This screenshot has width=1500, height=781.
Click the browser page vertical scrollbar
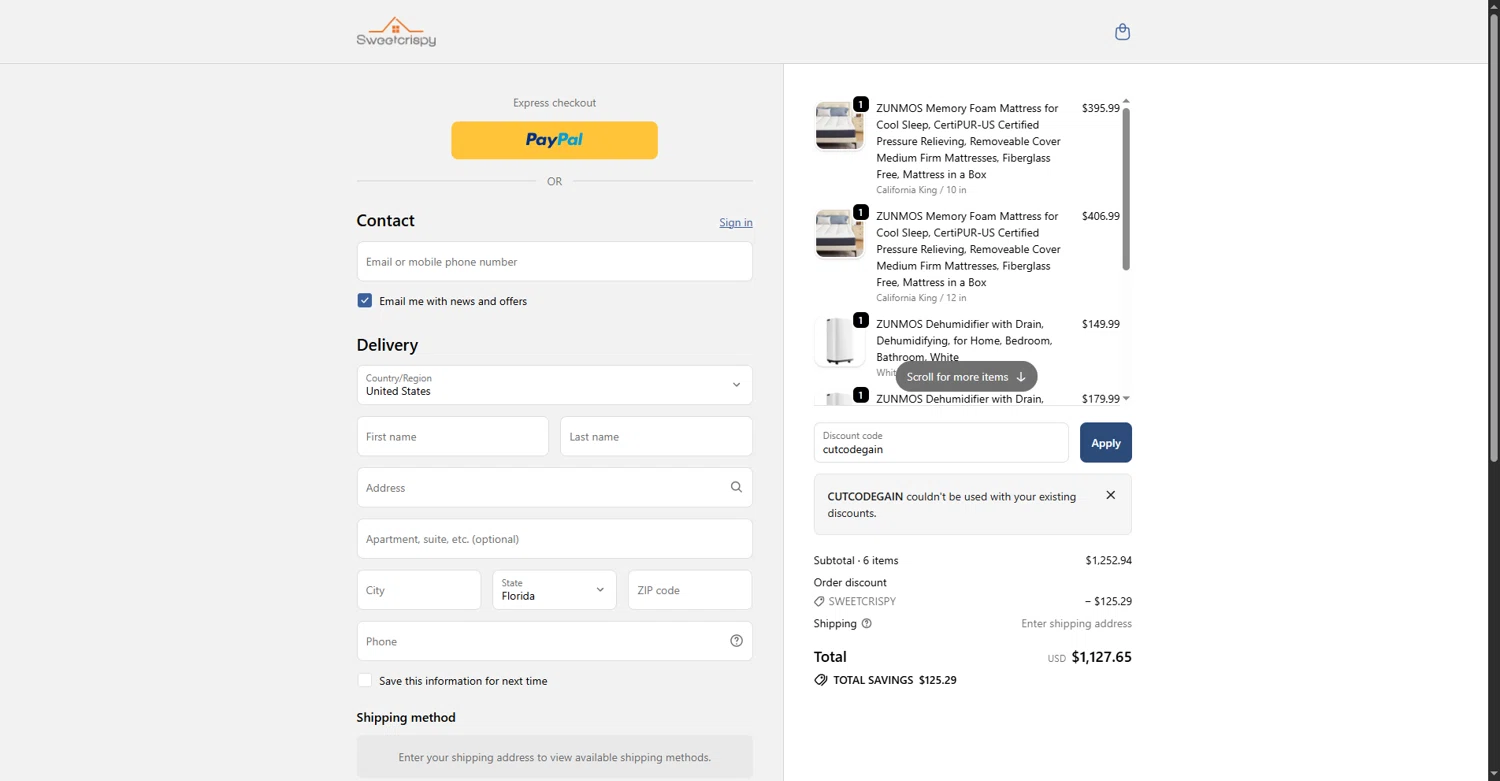[1494, 240]
